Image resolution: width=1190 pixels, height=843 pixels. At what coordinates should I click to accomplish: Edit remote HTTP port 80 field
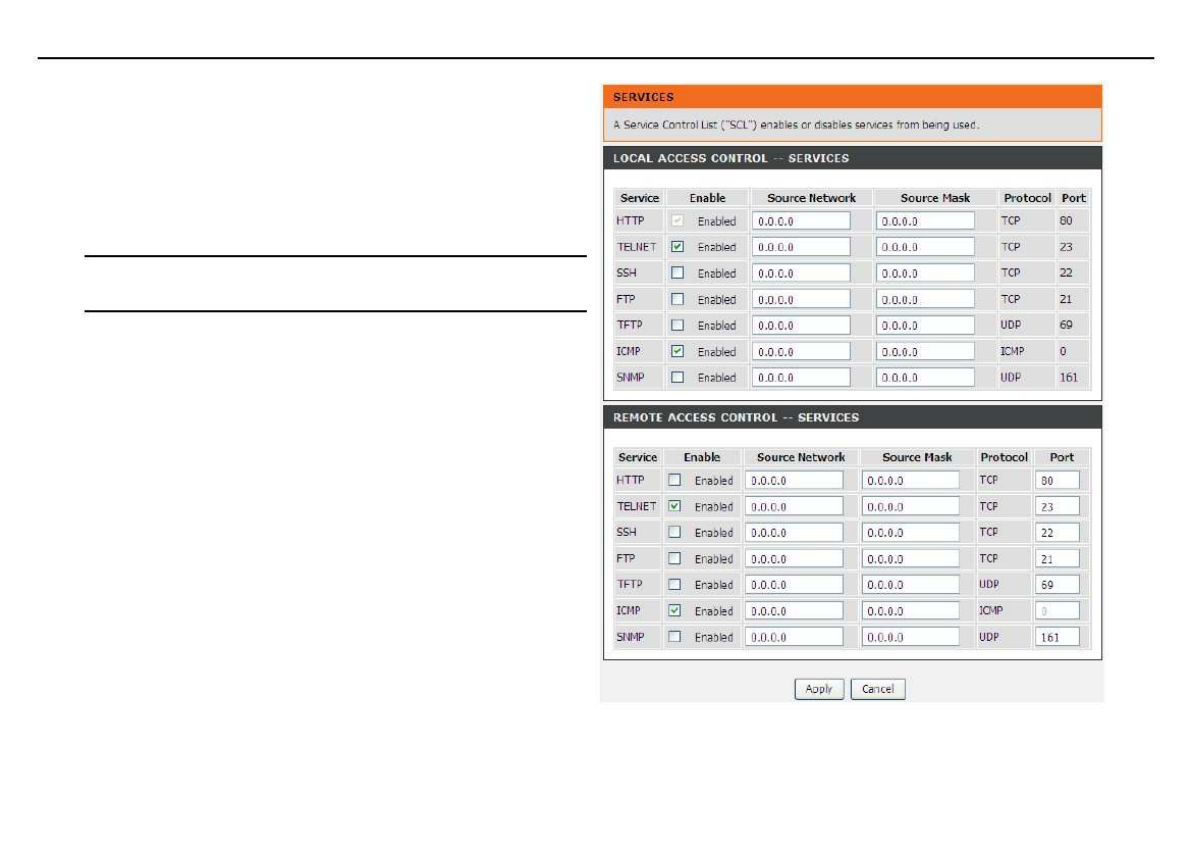(1057, 480)
